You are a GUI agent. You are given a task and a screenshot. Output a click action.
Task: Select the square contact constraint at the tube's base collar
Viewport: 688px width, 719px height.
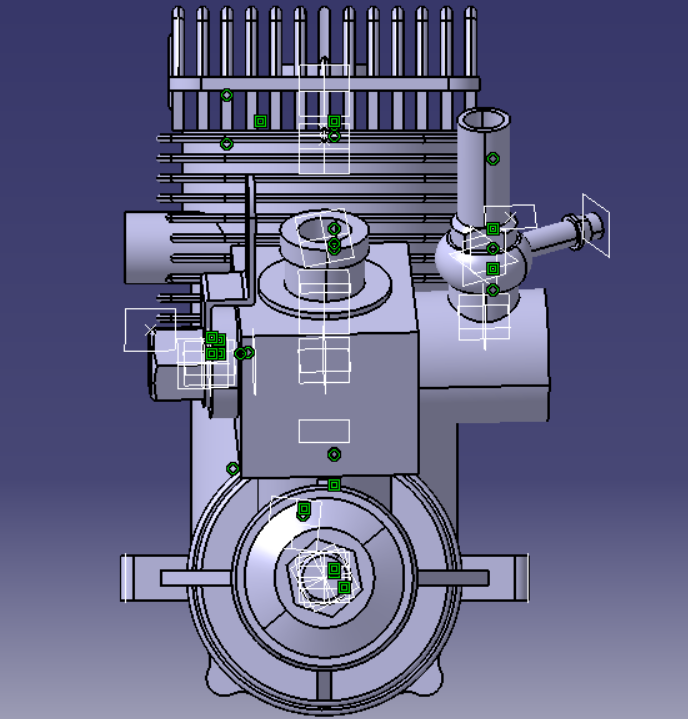click(x=493, y=228)
